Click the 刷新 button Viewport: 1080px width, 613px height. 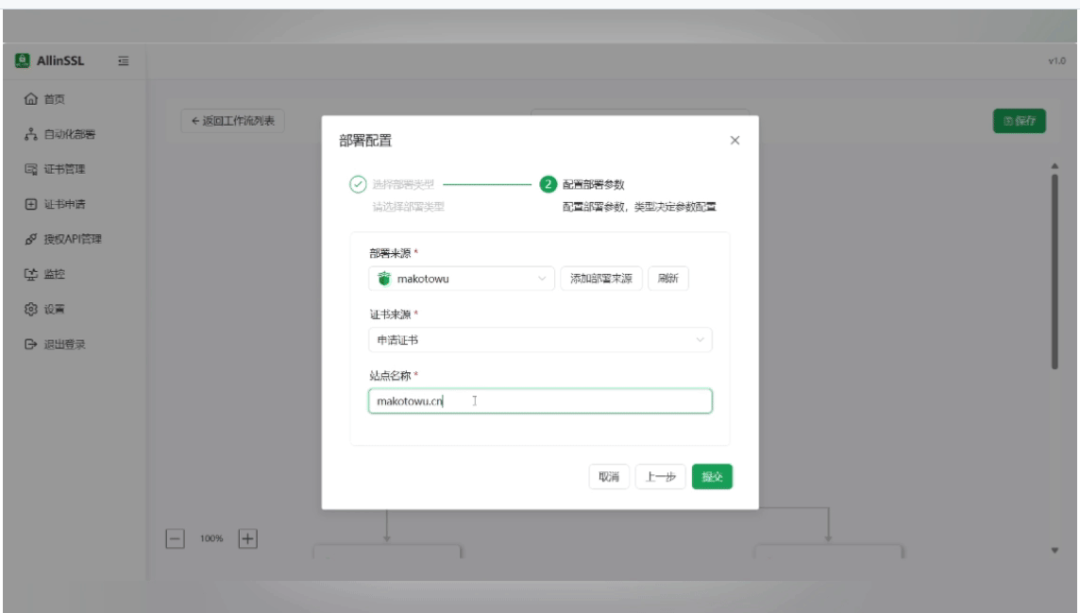[668, 278]
